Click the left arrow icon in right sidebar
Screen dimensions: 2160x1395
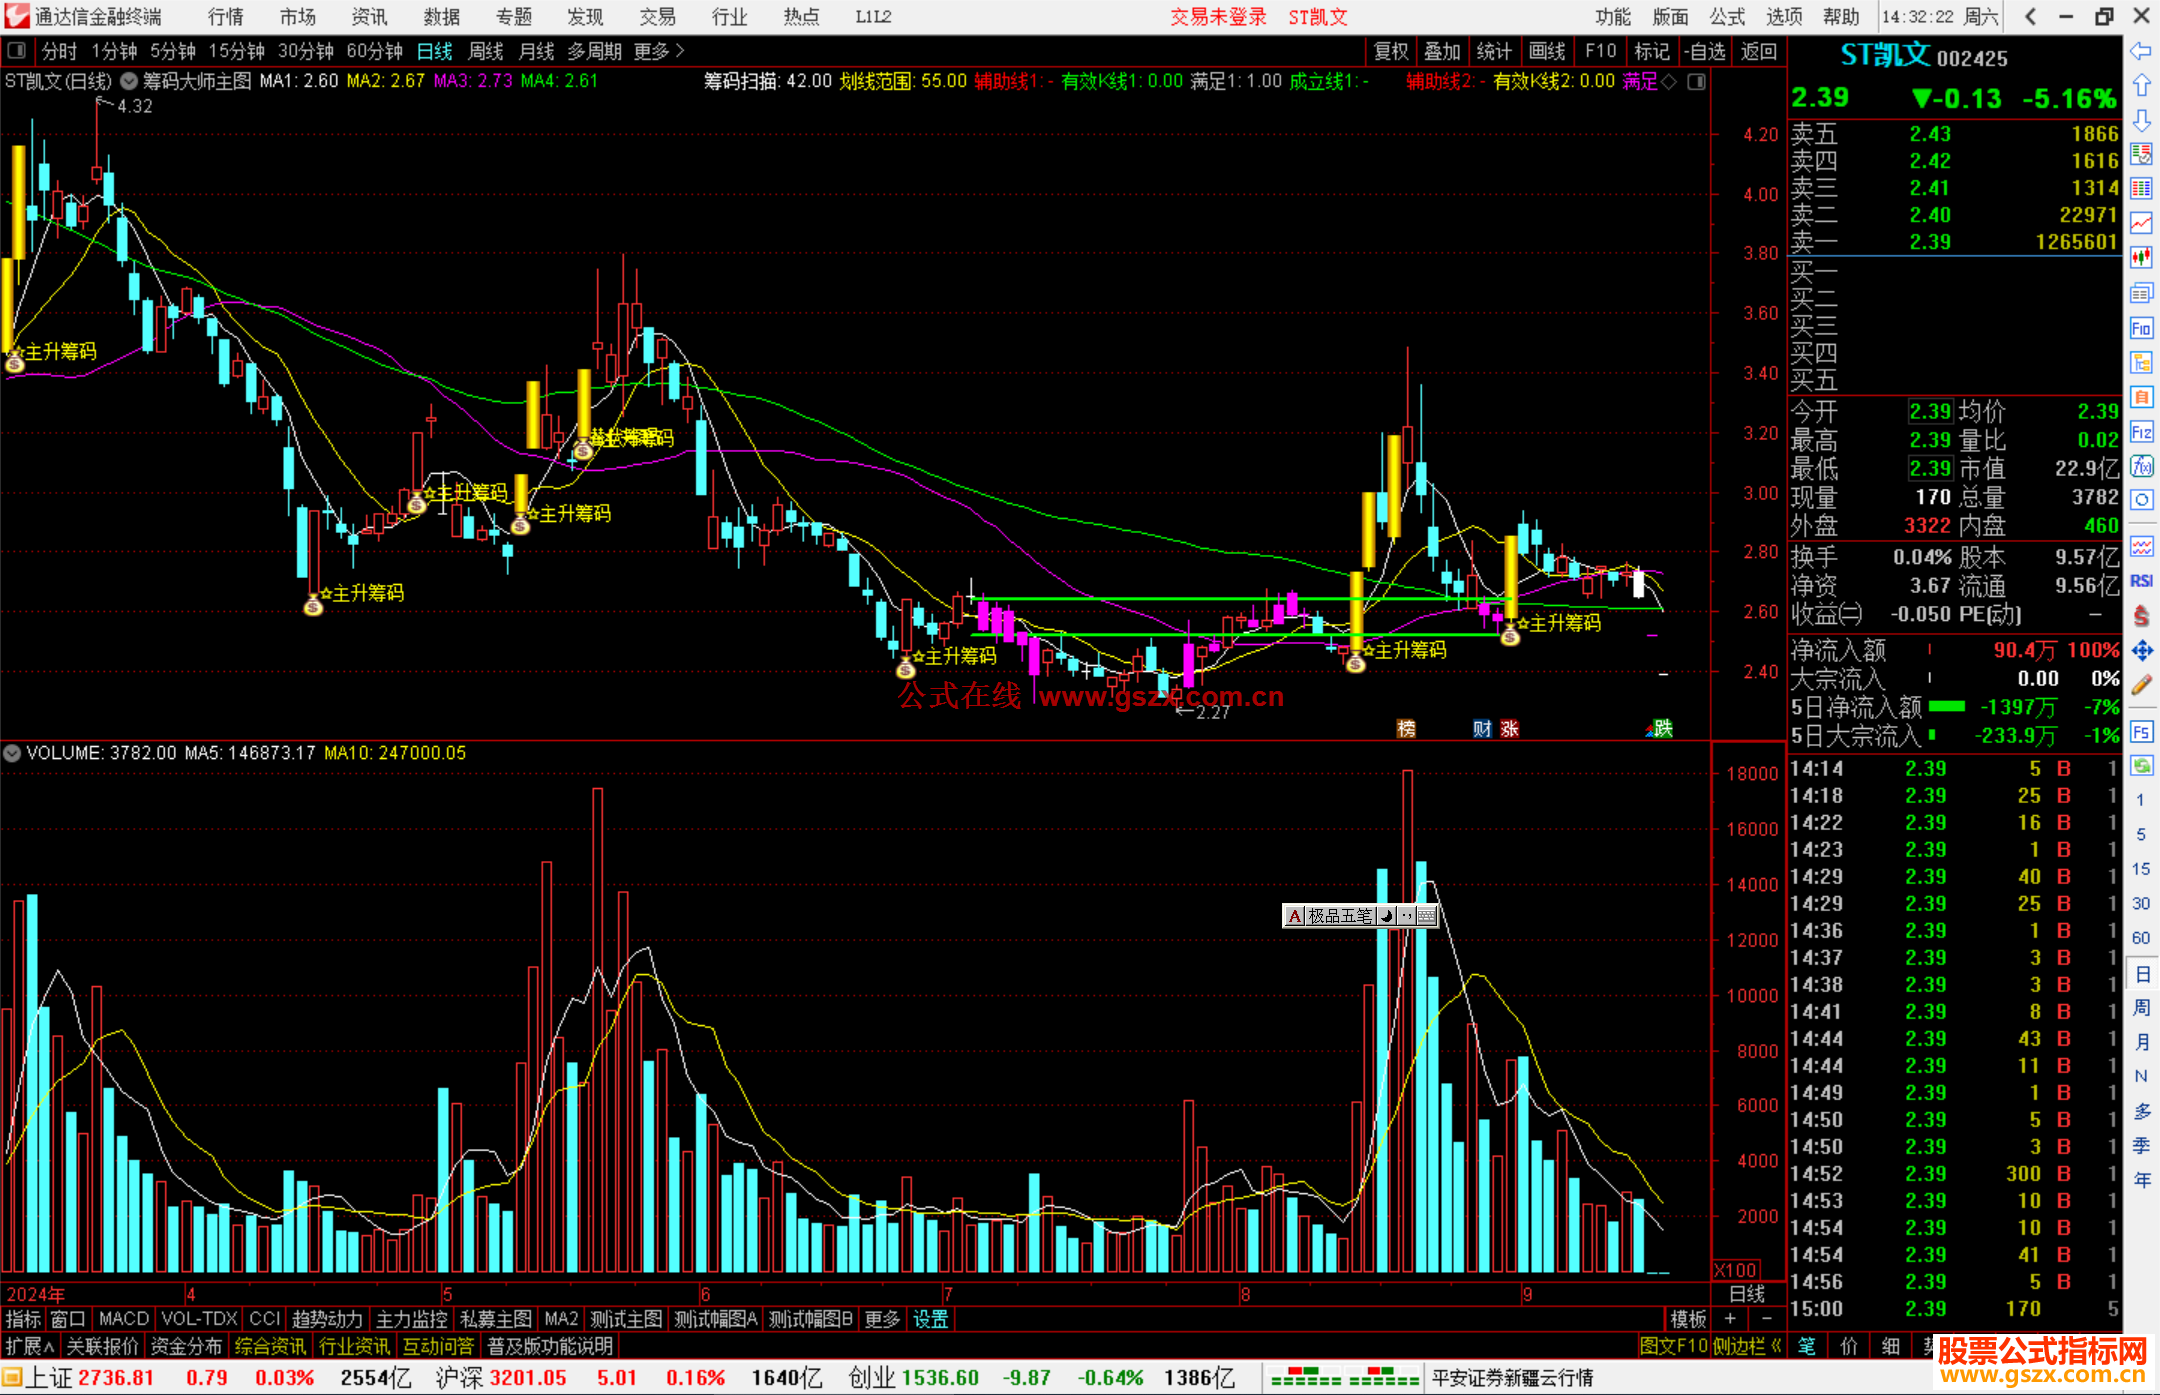[x=2141, y=51]
